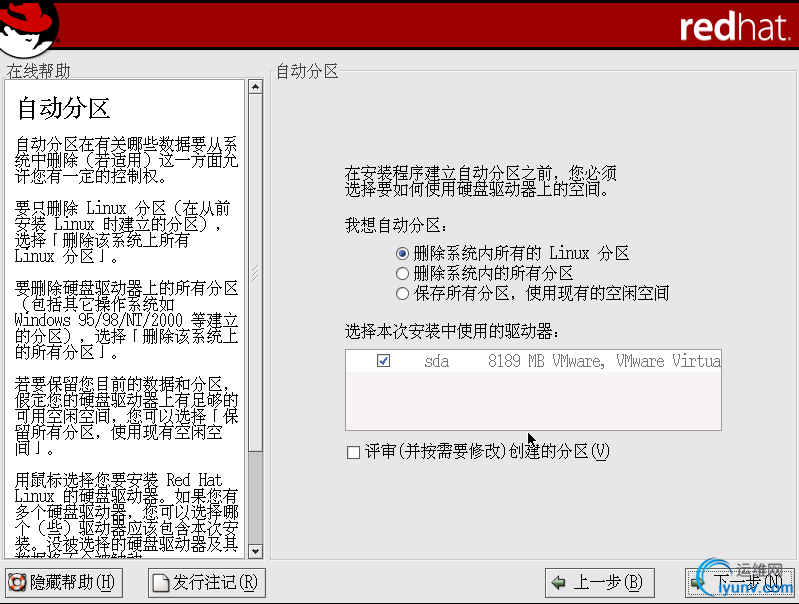Image resolution: width=799 pixels, height=604 pixels.
Task: Click the lifebuoy icon on 隐藏帮助
Action: (x=17, y=583)
